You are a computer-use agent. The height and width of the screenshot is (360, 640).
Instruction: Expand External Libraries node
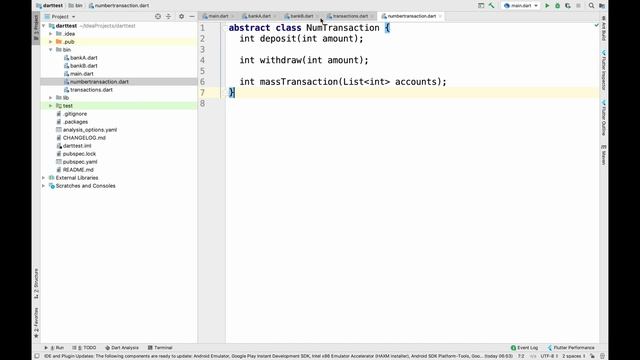pyautogui.click(x=44, y=178)
